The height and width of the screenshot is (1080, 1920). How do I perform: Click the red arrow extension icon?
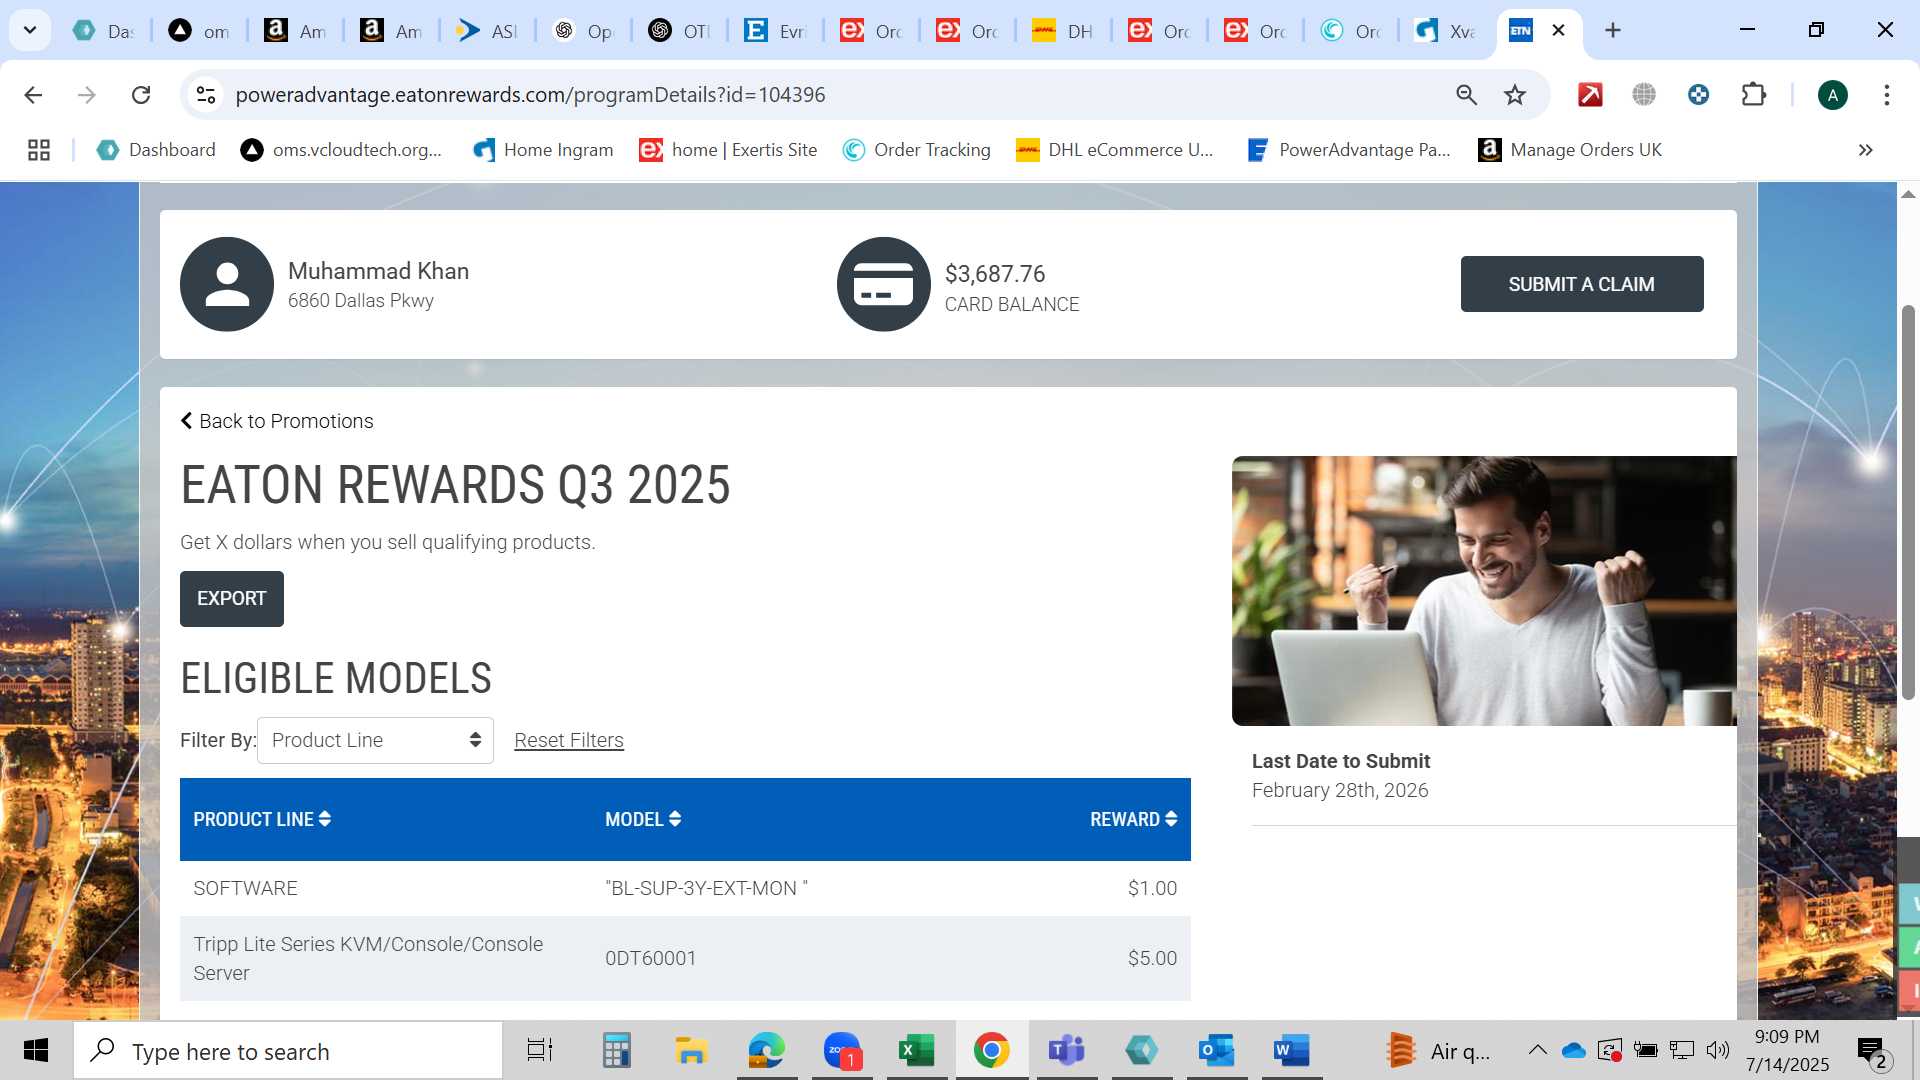pyautogui.click(x=1590, y=95)
